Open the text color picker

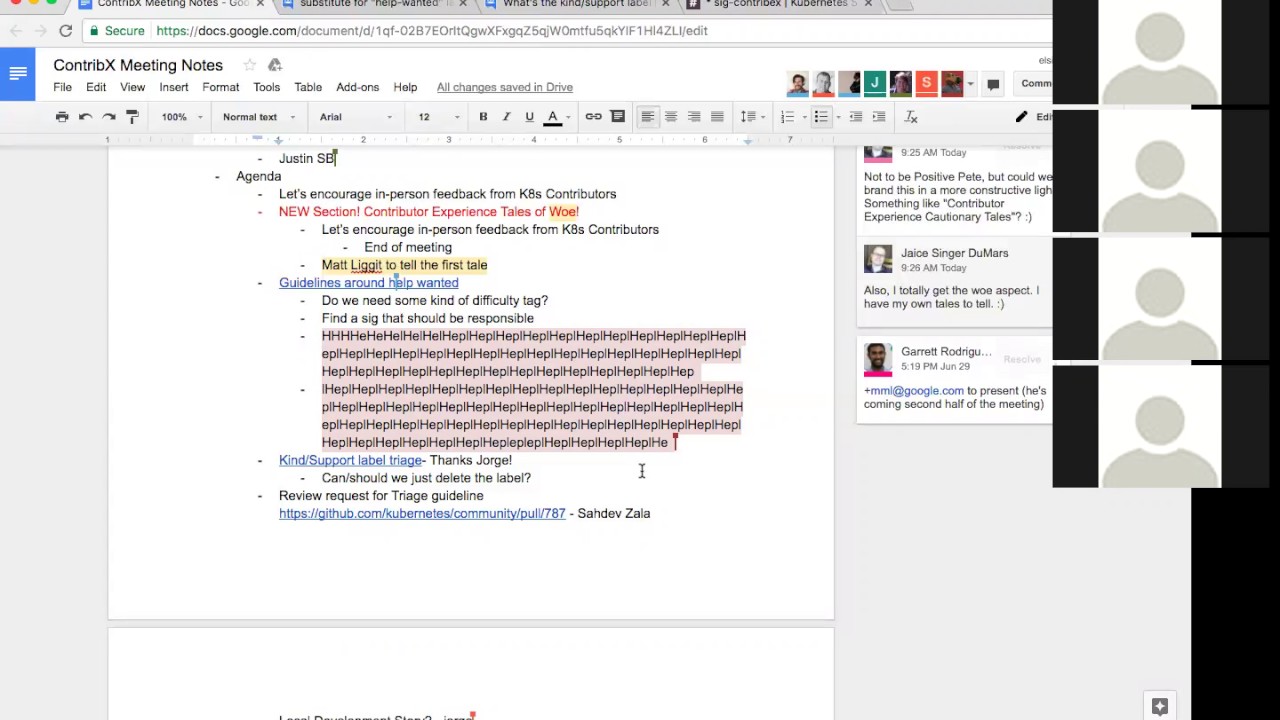[552, 117]
